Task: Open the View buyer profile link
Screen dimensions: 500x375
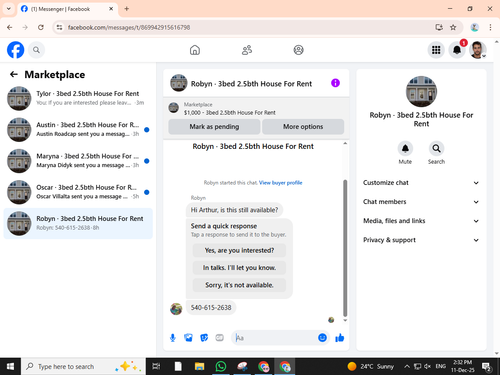Action: [x=281, y=183]
